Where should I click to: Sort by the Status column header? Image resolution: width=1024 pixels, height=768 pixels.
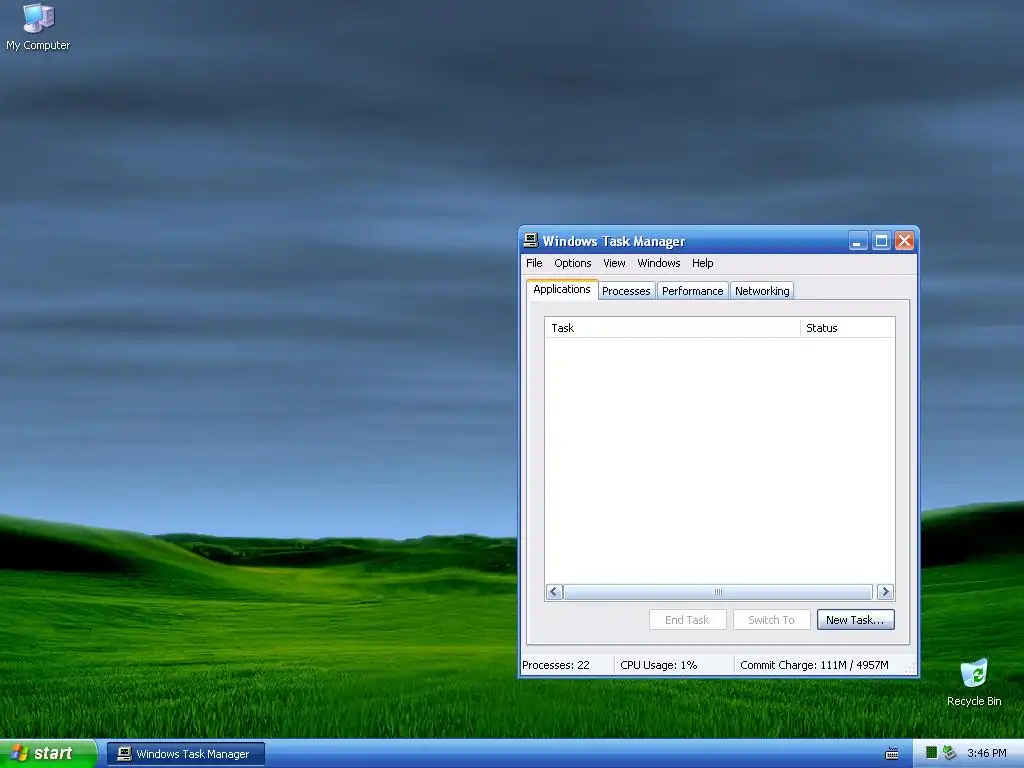847,328
